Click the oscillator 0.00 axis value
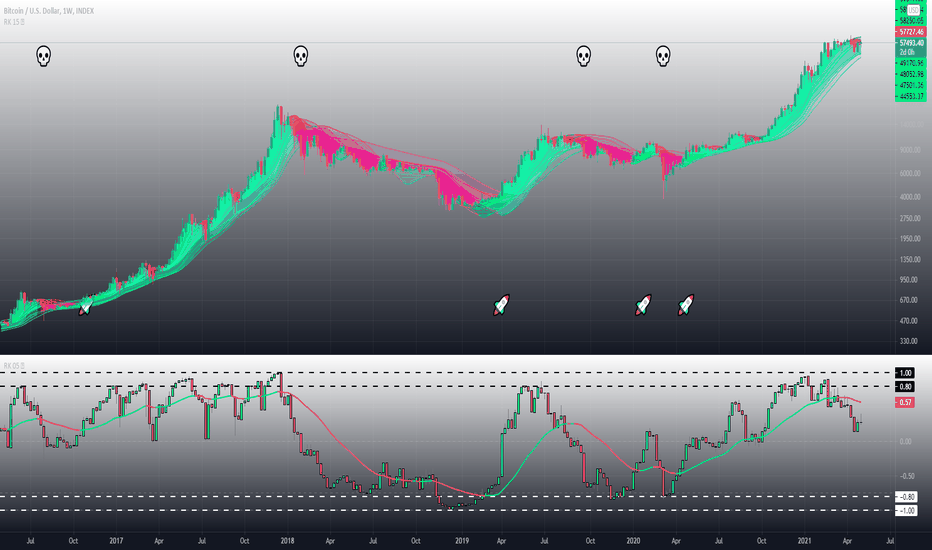 point(905,441)
